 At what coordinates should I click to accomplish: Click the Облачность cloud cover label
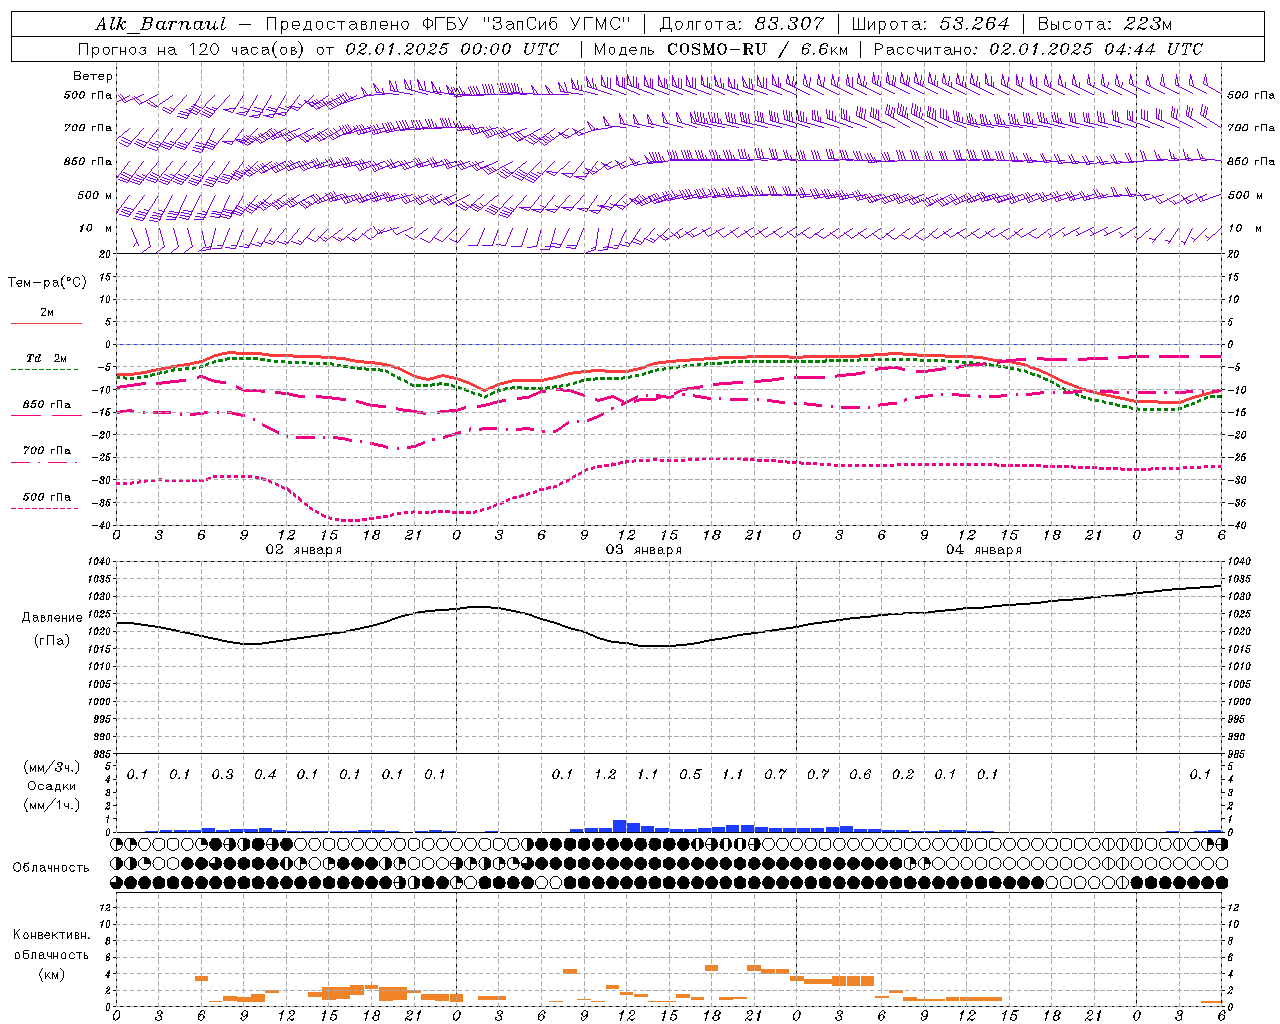point(51,868)
